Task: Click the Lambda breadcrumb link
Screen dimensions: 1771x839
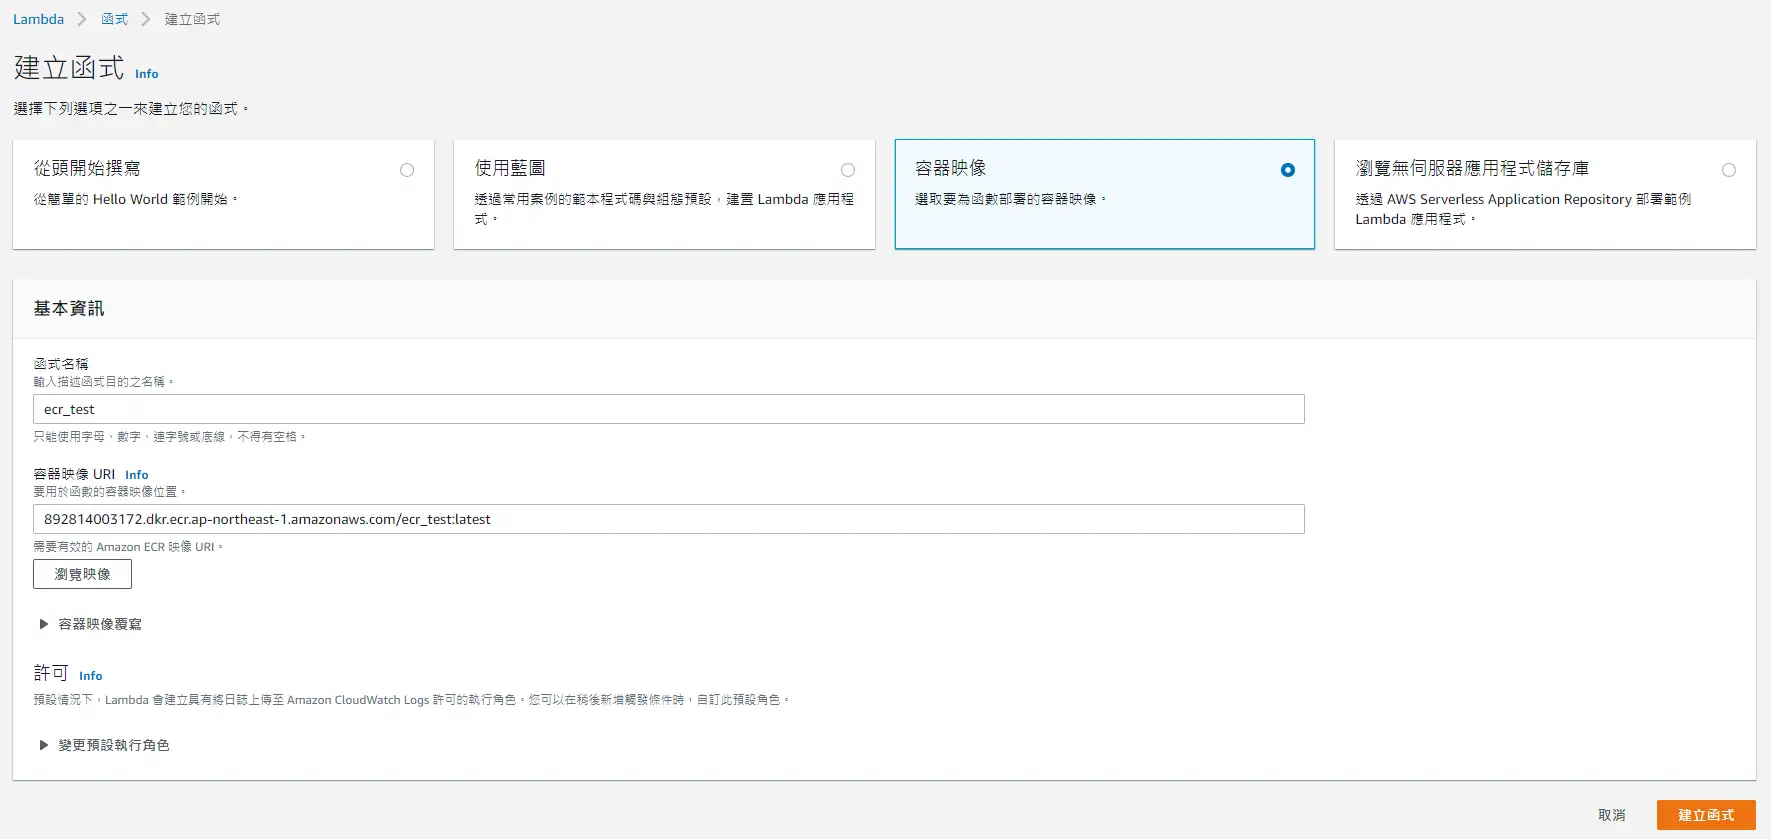Action: click(38, 19)
